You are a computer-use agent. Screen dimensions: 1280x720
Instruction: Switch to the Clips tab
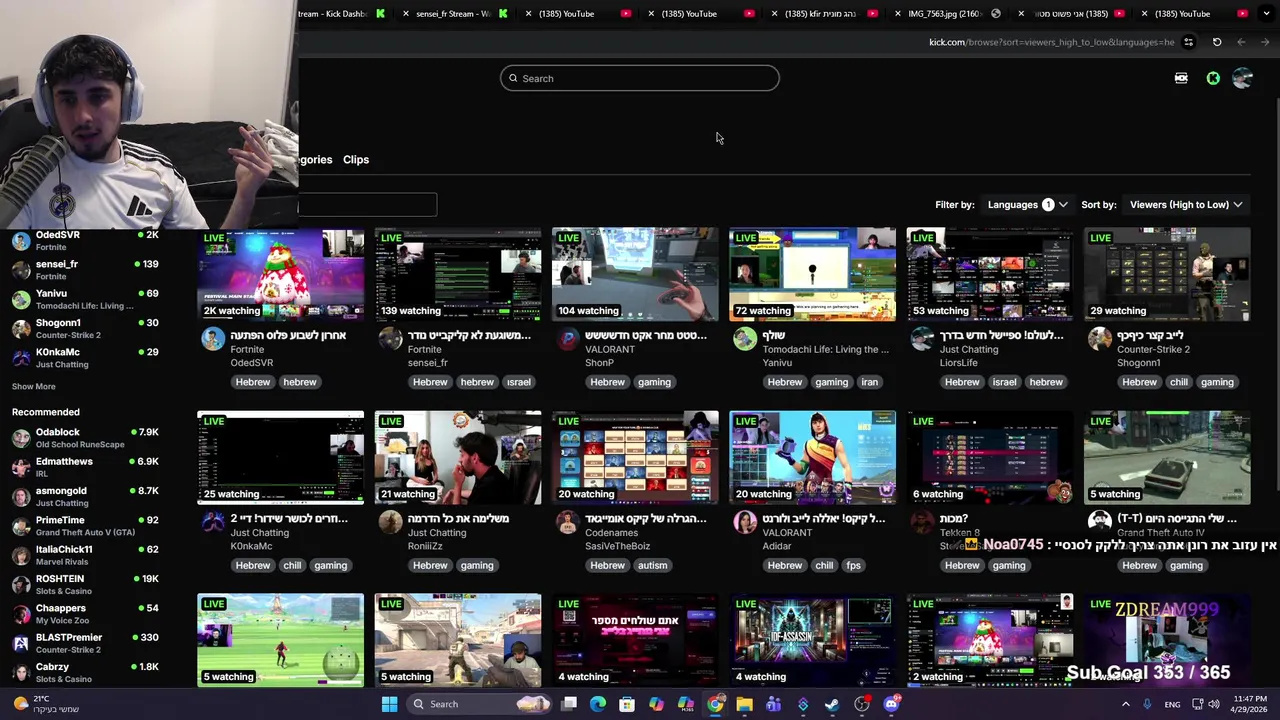356,160
